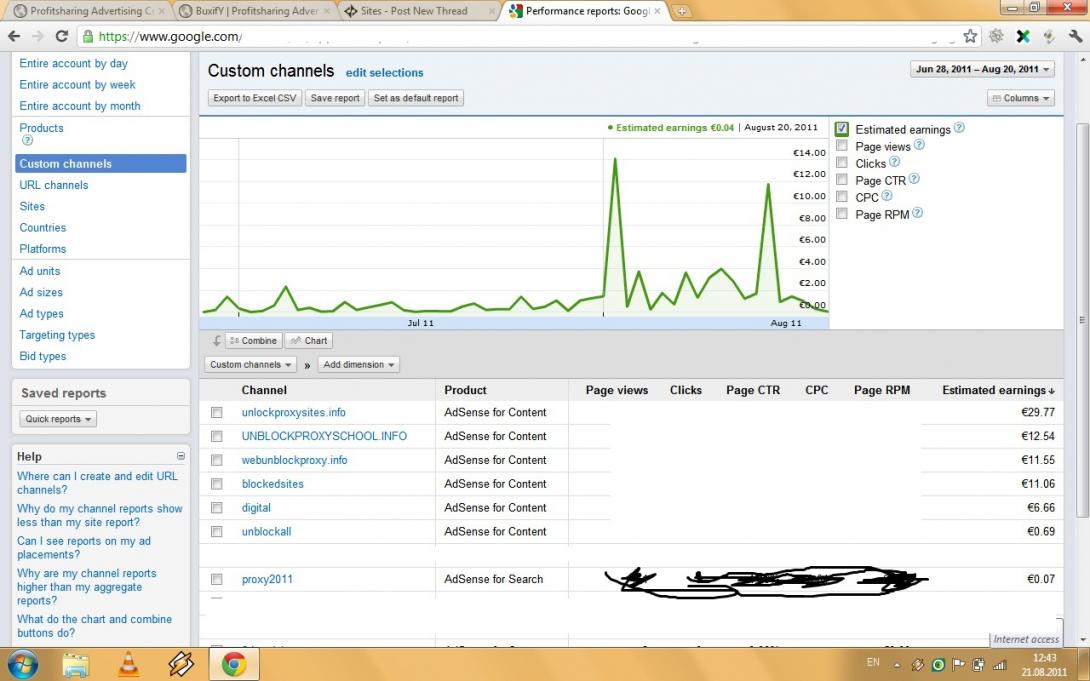Image resolution: width=1090 pixels, height=681 pixels.
Task: Open the Windows Start menu
Action: coord(23,664)
